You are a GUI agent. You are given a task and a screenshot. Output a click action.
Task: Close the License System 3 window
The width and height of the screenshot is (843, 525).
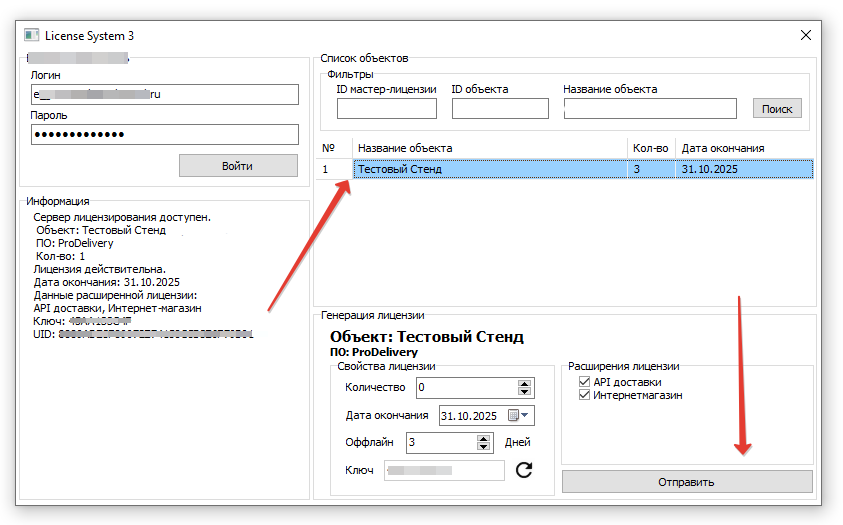click(806, 35)
